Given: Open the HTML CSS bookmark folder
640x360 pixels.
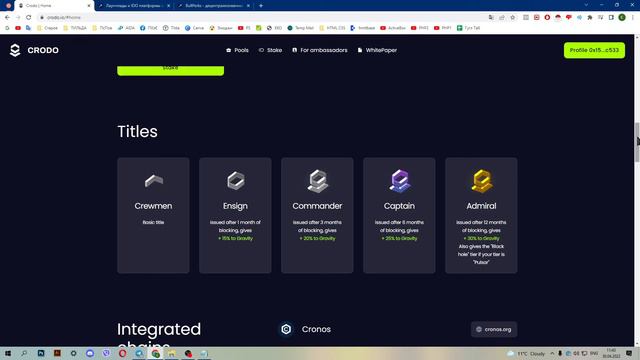Looking at the screenshot, I should pos(332,28).
